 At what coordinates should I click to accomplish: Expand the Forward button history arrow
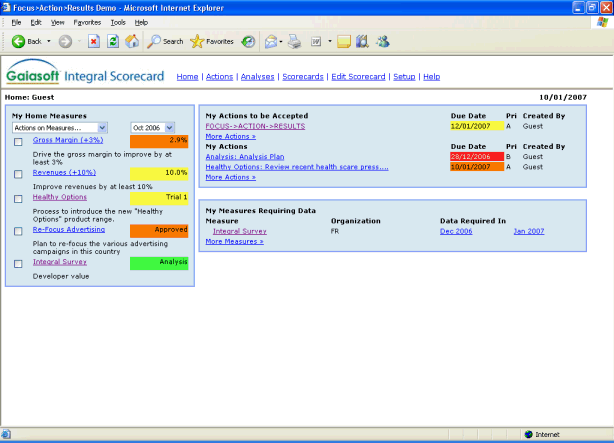pos(79,42)
